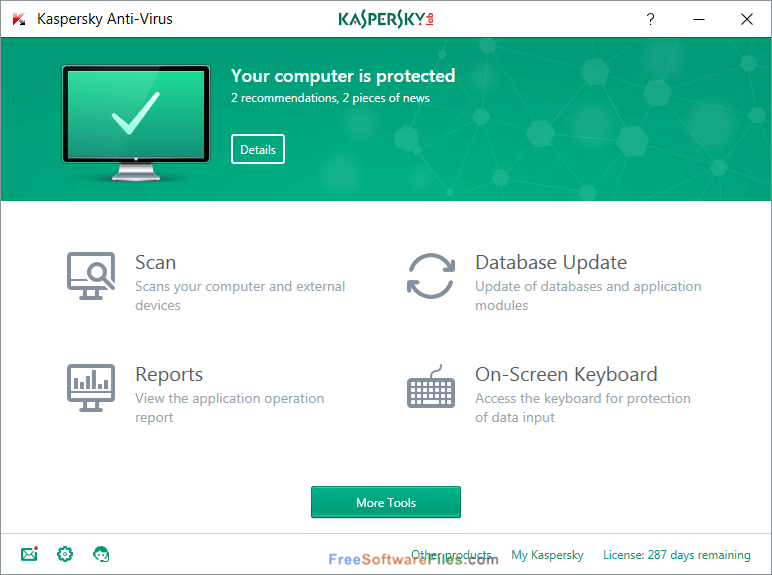Contact support via the headset icon
The height and width of the screenshot is (575, 772).
101,554
